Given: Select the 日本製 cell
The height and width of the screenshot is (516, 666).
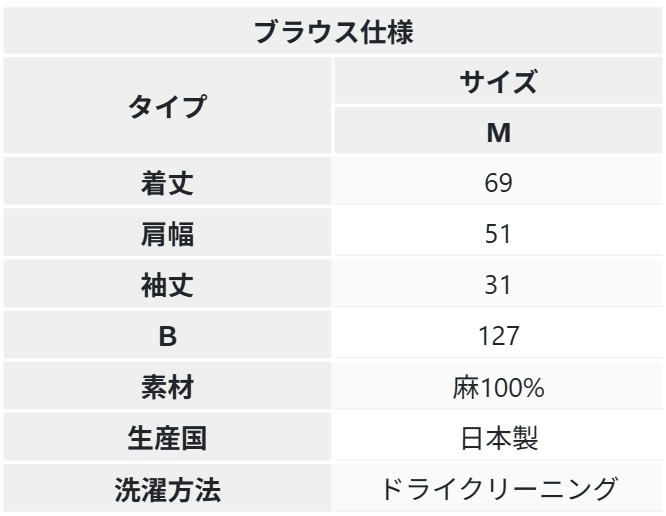Looking at the screenshot, I should (499, 439).
